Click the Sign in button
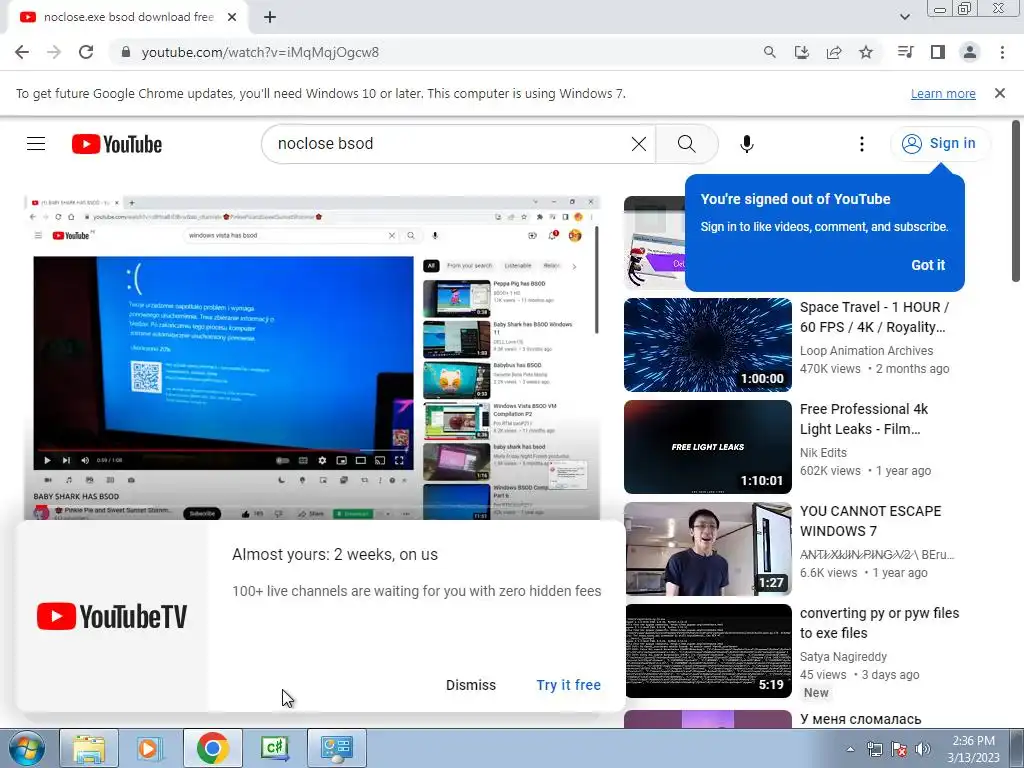 (939, 143)
